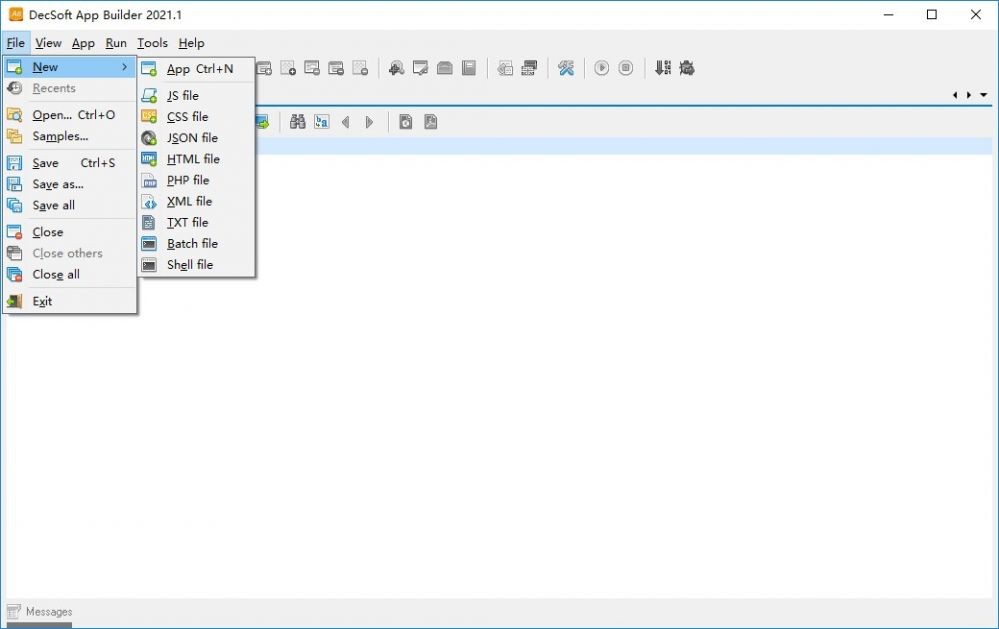Click the DecSoft App Builder title bar logo
999x629 pixels.
(x=16, y=14)
